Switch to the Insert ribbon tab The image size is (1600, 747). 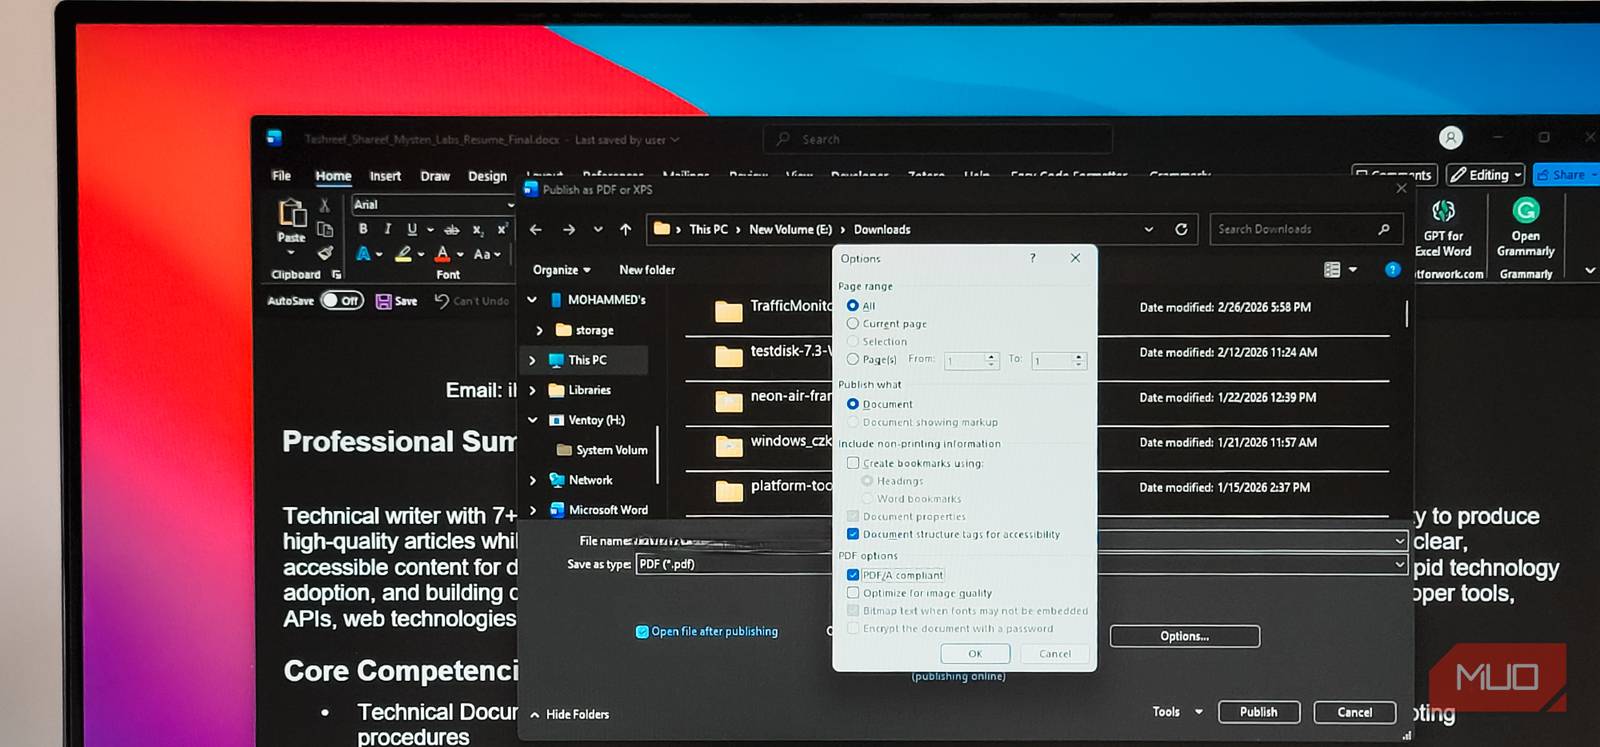(x=385, y=176)
